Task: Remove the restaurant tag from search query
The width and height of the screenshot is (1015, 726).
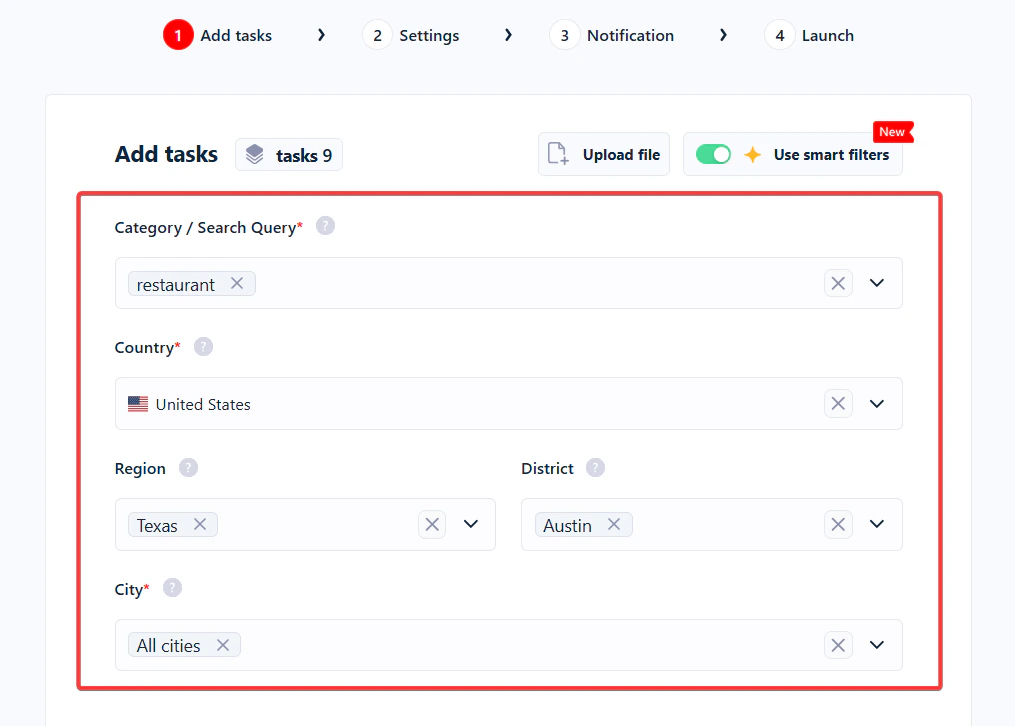Action: pos(237,283)
